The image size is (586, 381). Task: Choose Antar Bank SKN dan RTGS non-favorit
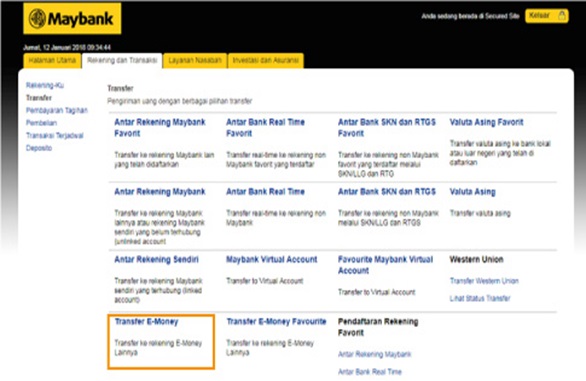pyautogui.click(x=387, y=192)
